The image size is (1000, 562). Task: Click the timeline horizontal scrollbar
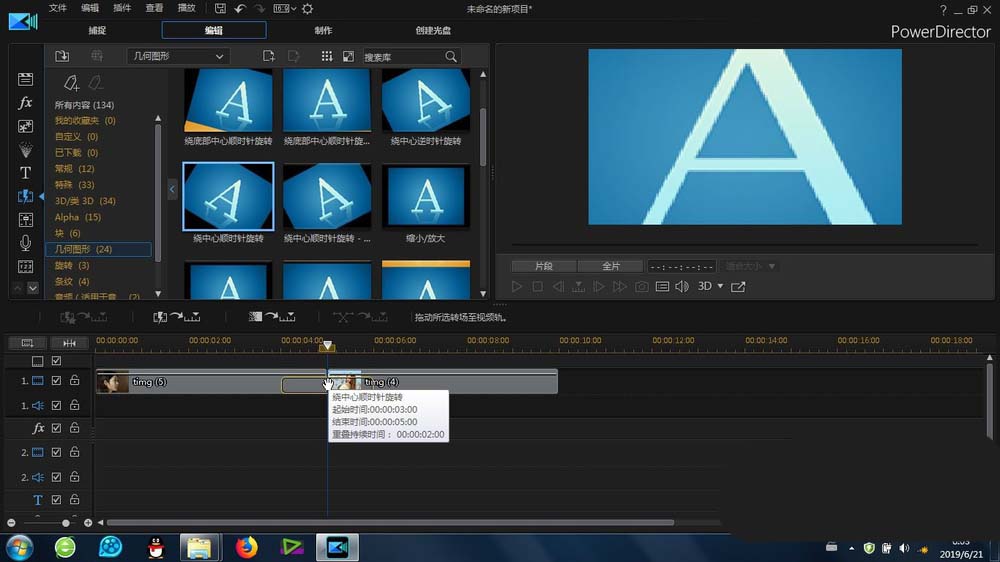pos(390,522)
